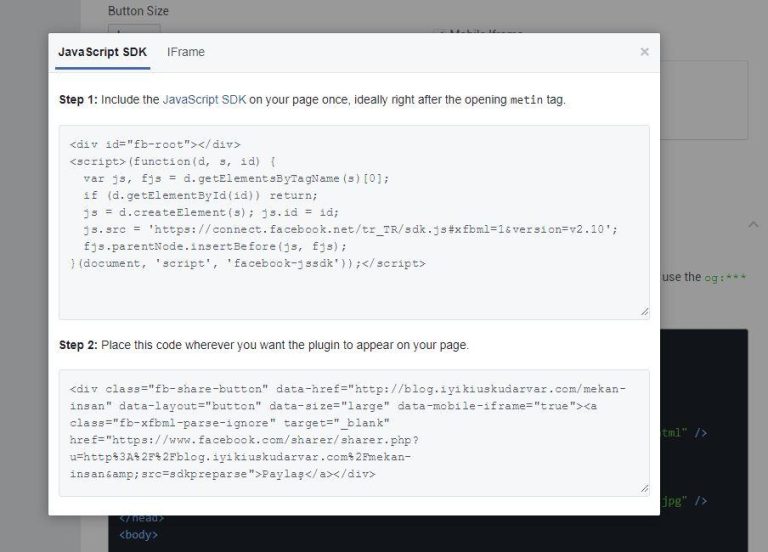The width and height of the screenshot is (768, 552).
Task: Grab the Step 2 code box resize handle
Action: click(x=644, y=488)
